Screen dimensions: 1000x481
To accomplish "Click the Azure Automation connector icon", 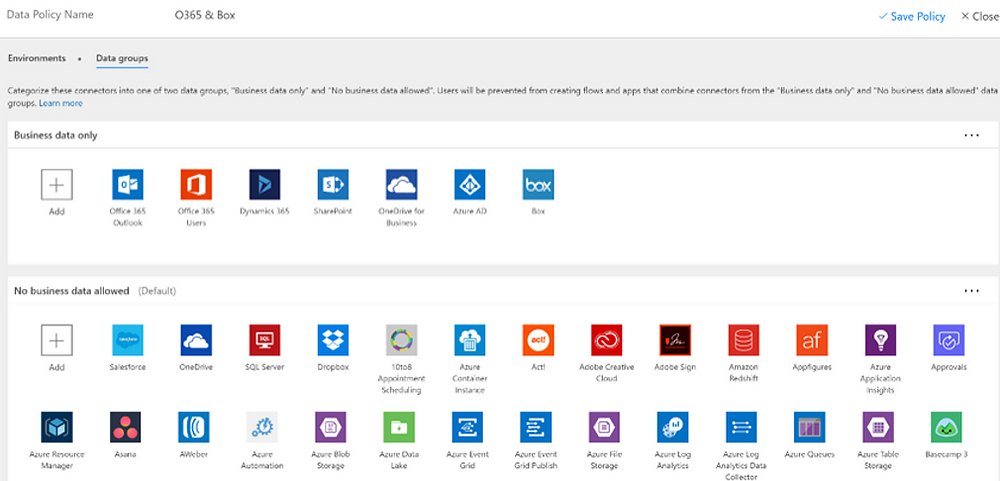I will coord(262,427).
